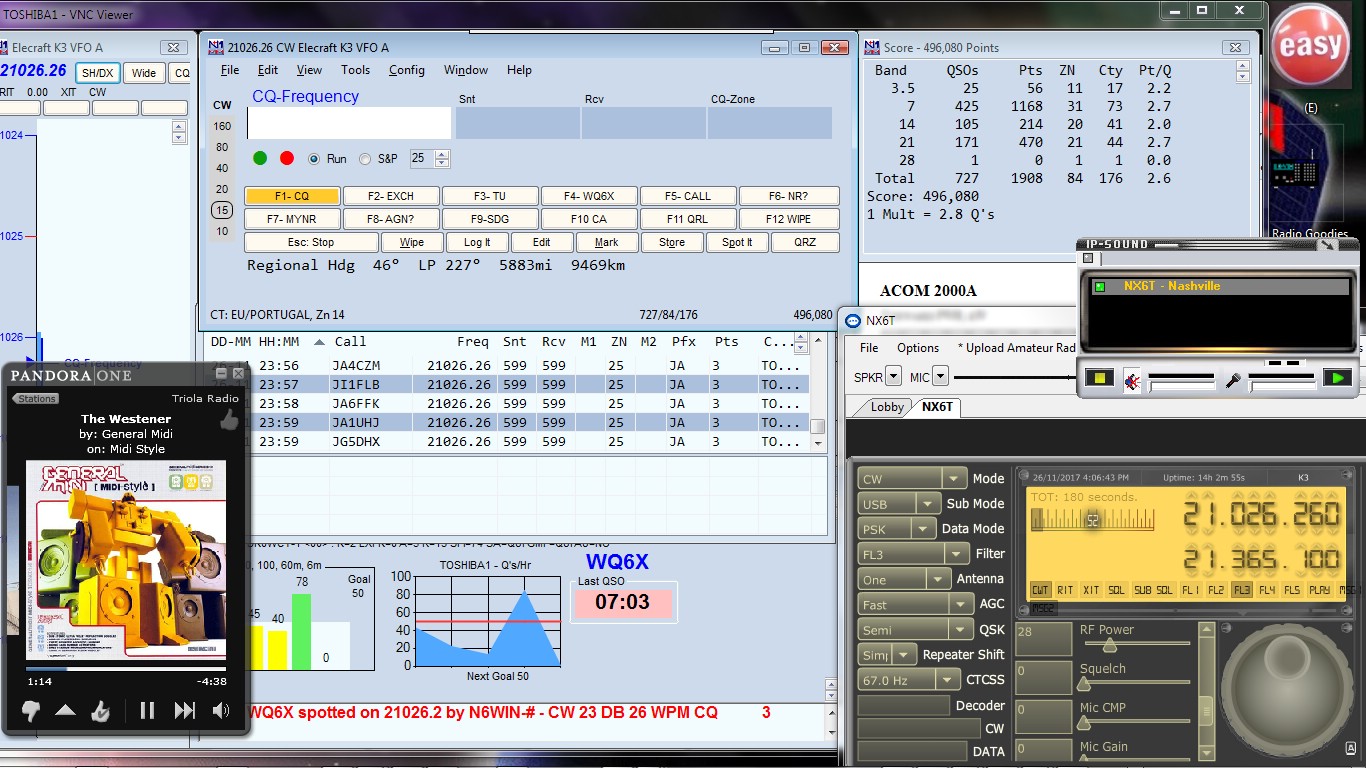
Task: Click the callsign entry field
Action: (x=349, y=123)
